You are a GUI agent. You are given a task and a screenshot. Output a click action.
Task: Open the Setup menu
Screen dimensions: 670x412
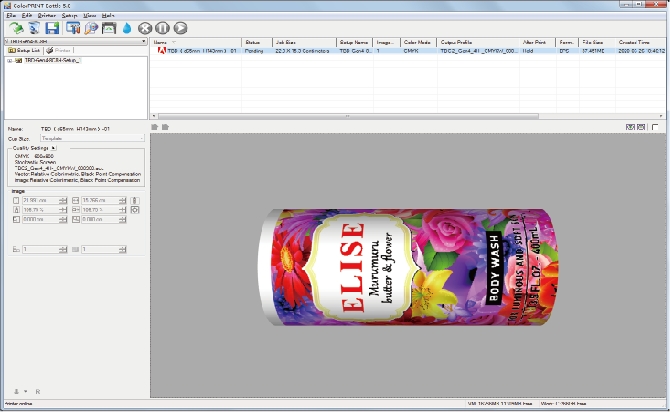point(70,17)
